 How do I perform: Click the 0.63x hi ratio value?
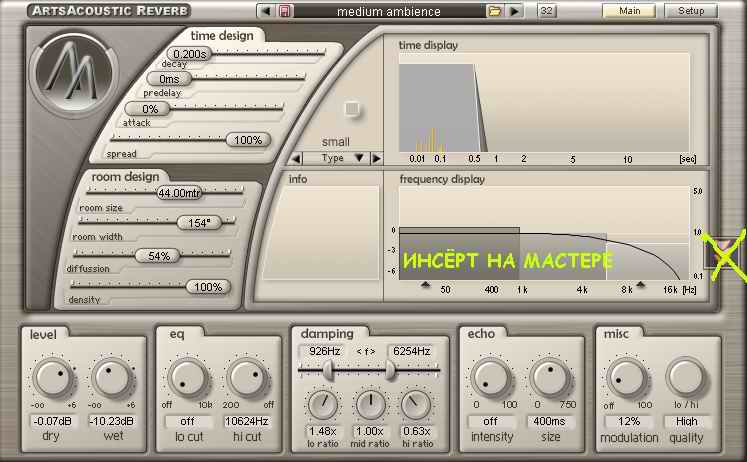[416, 431]
